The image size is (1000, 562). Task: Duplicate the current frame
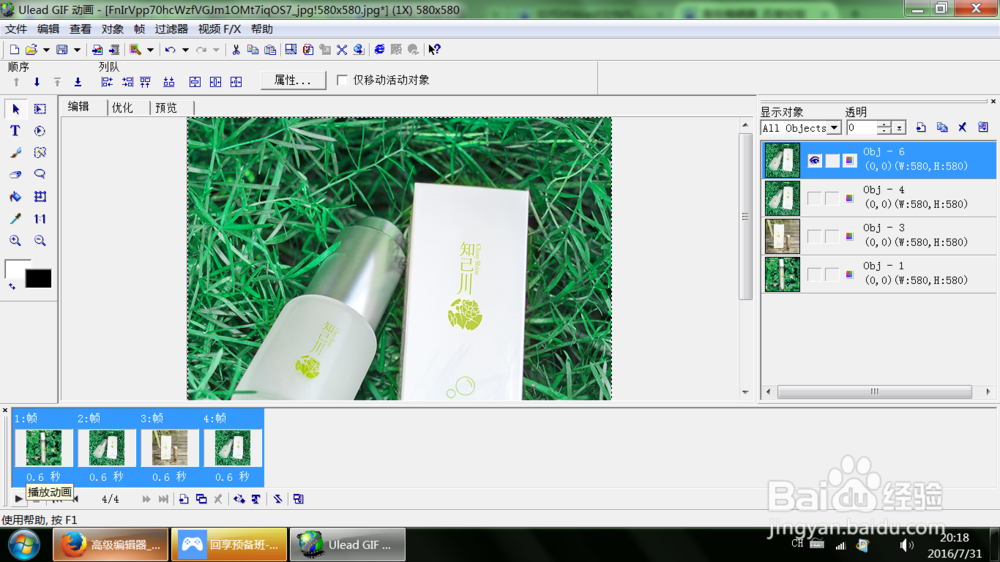click(x=201, y=499)
